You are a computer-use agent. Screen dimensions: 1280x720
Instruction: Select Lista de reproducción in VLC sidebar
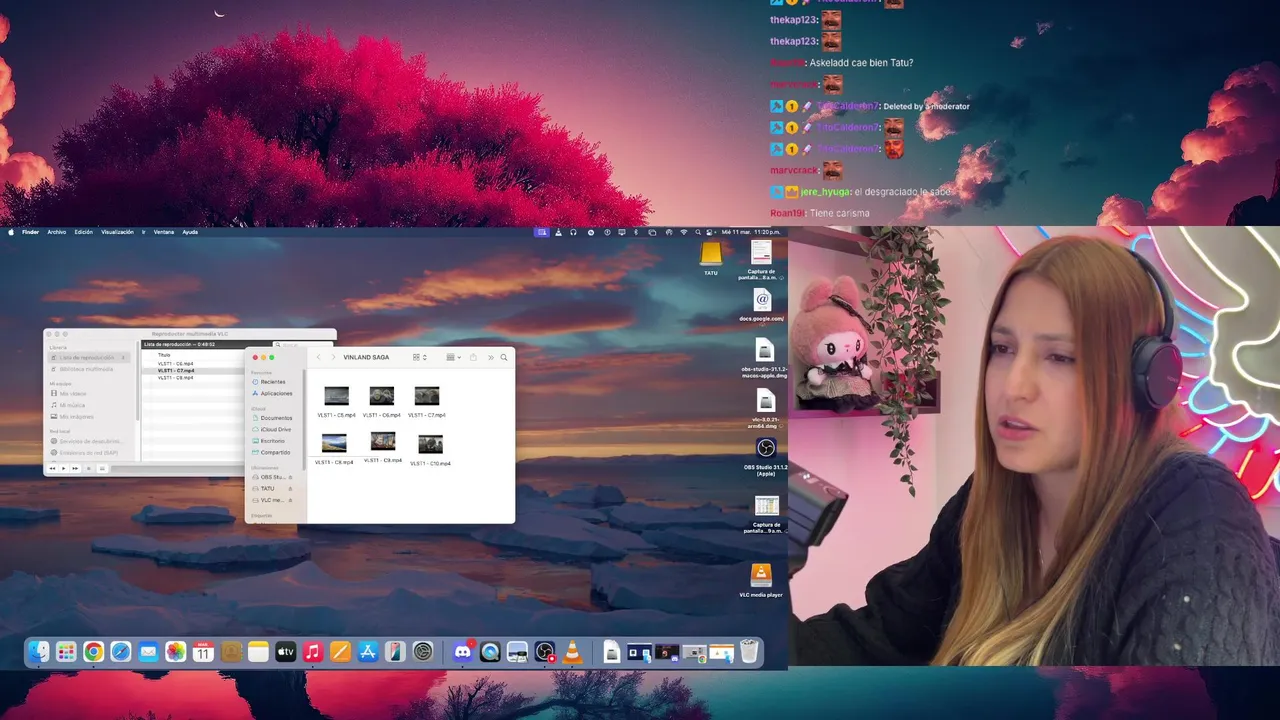(87, 358)
